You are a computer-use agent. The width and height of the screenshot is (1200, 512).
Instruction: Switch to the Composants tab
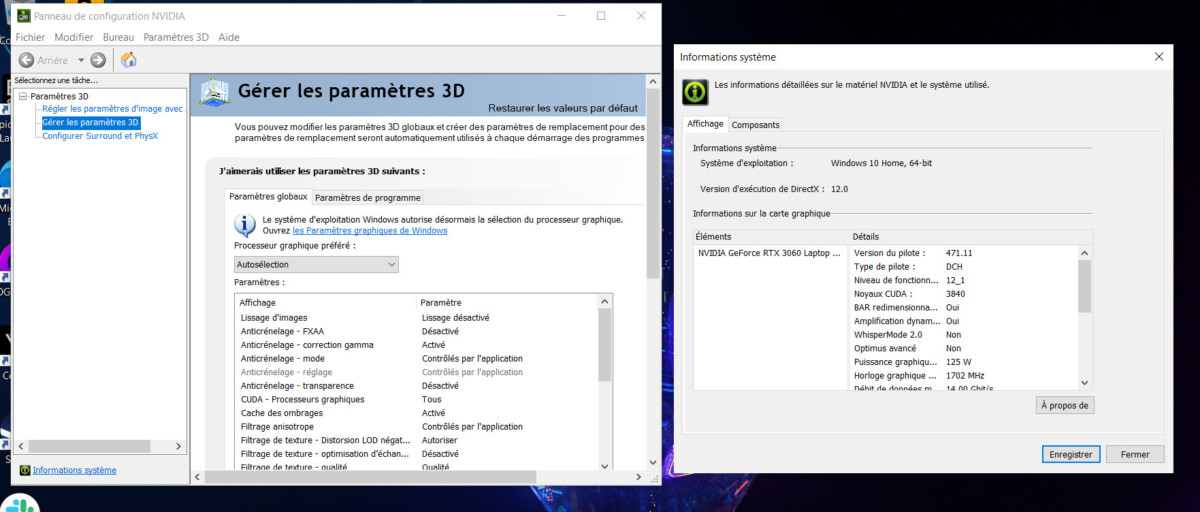(x=755, y=125)
